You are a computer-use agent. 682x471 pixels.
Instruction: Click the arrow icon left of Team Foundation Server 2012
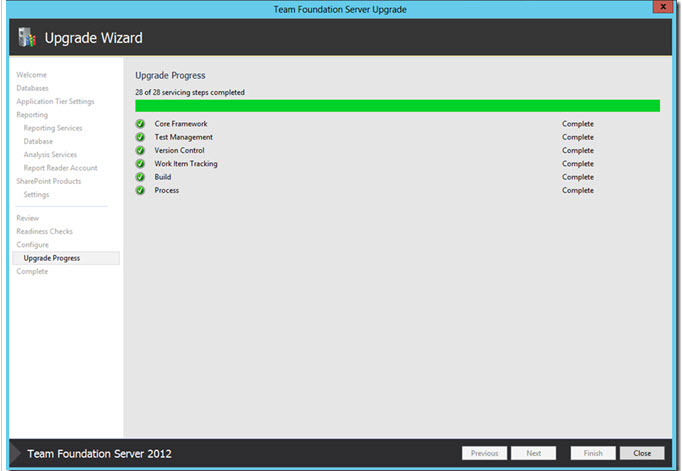16,454
